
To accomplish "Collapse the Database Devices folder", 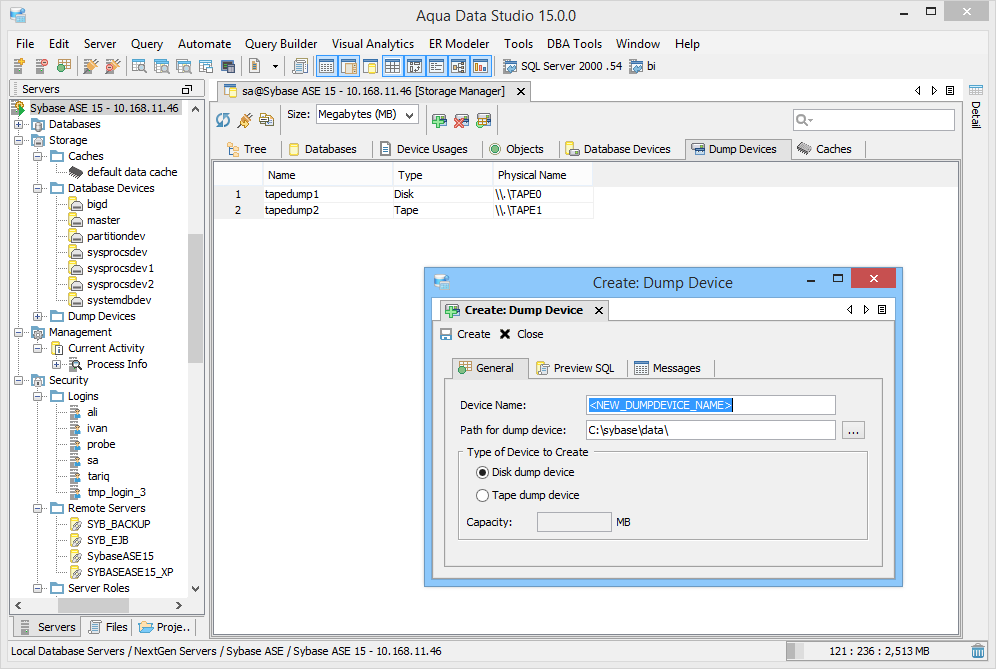I will coord(37,187).
